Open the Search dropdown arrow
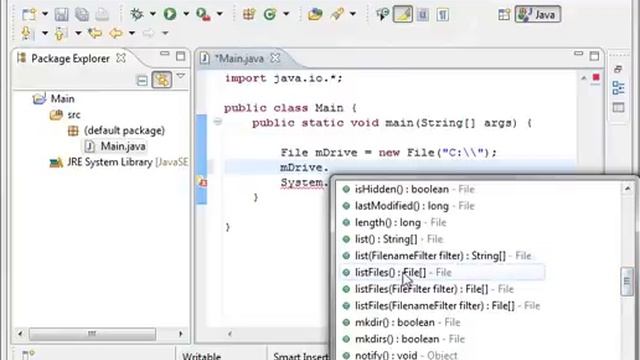Viewport: 640px width, 360px height. [353, 14]
